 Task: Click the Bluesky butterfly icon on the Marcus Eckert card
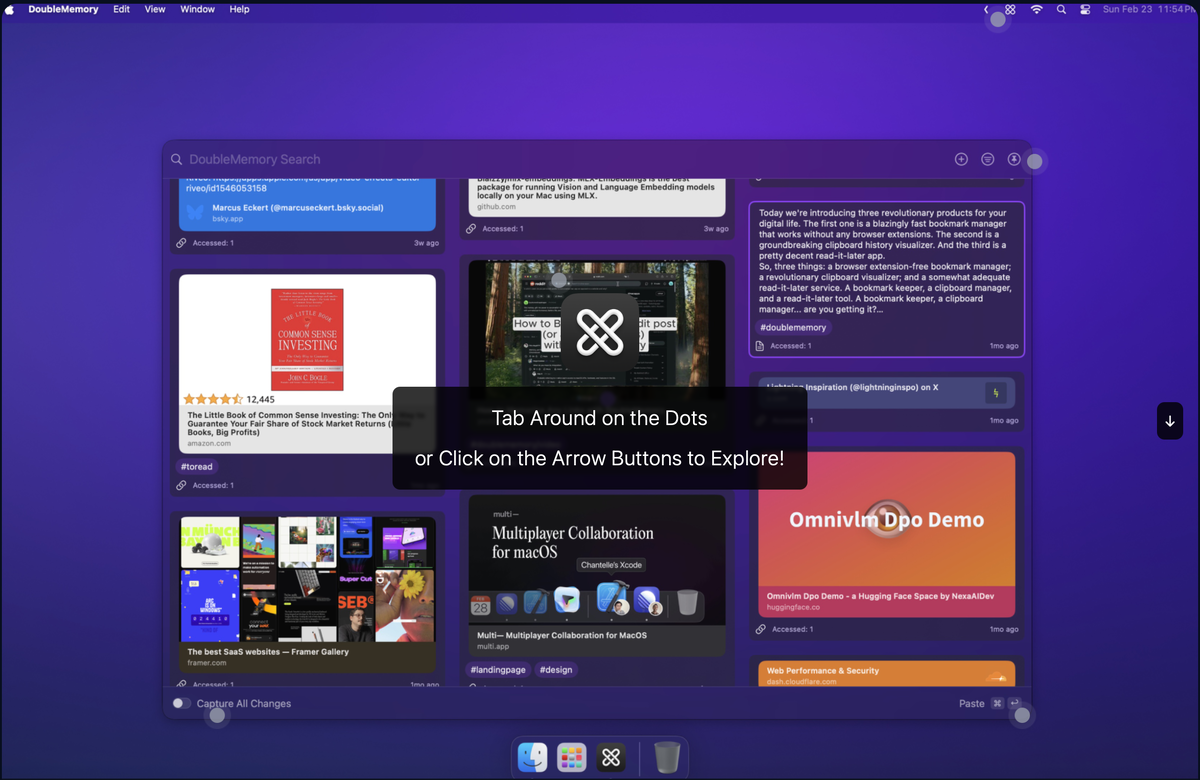pyautogui.click(x=195, y=212)
